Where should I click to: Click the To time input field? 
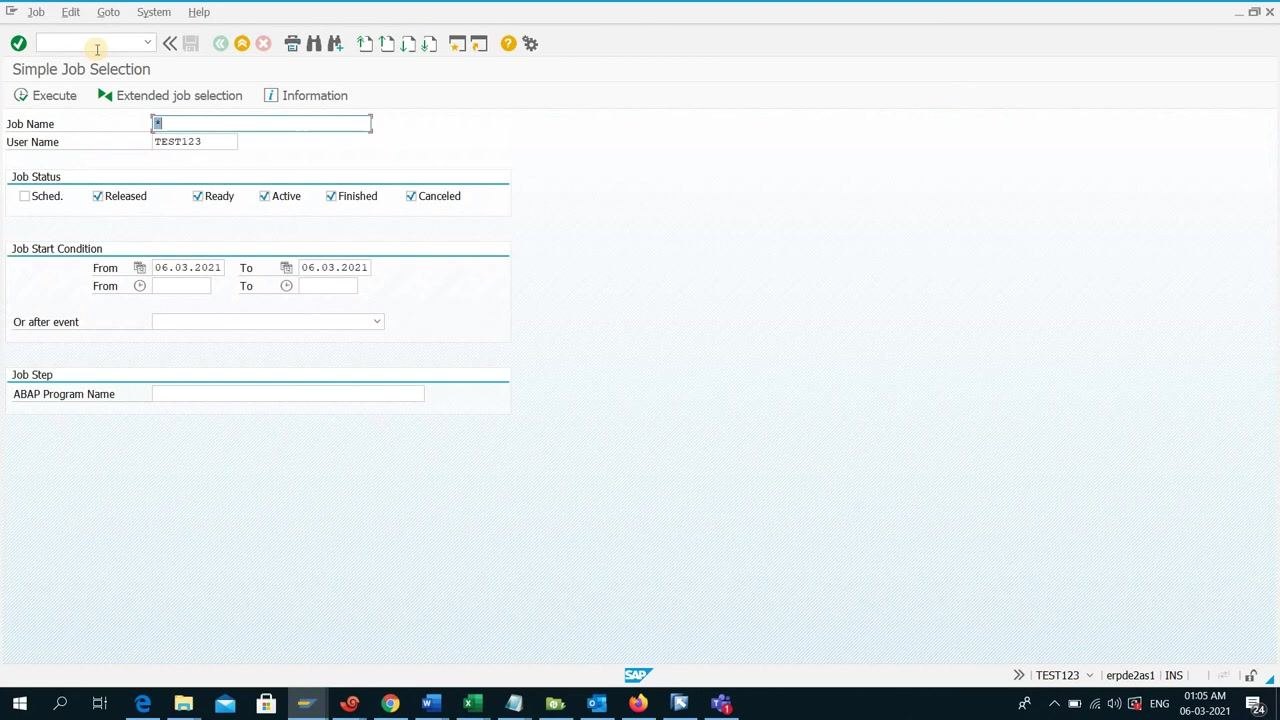pyautogui.click(x=328, y=285)
